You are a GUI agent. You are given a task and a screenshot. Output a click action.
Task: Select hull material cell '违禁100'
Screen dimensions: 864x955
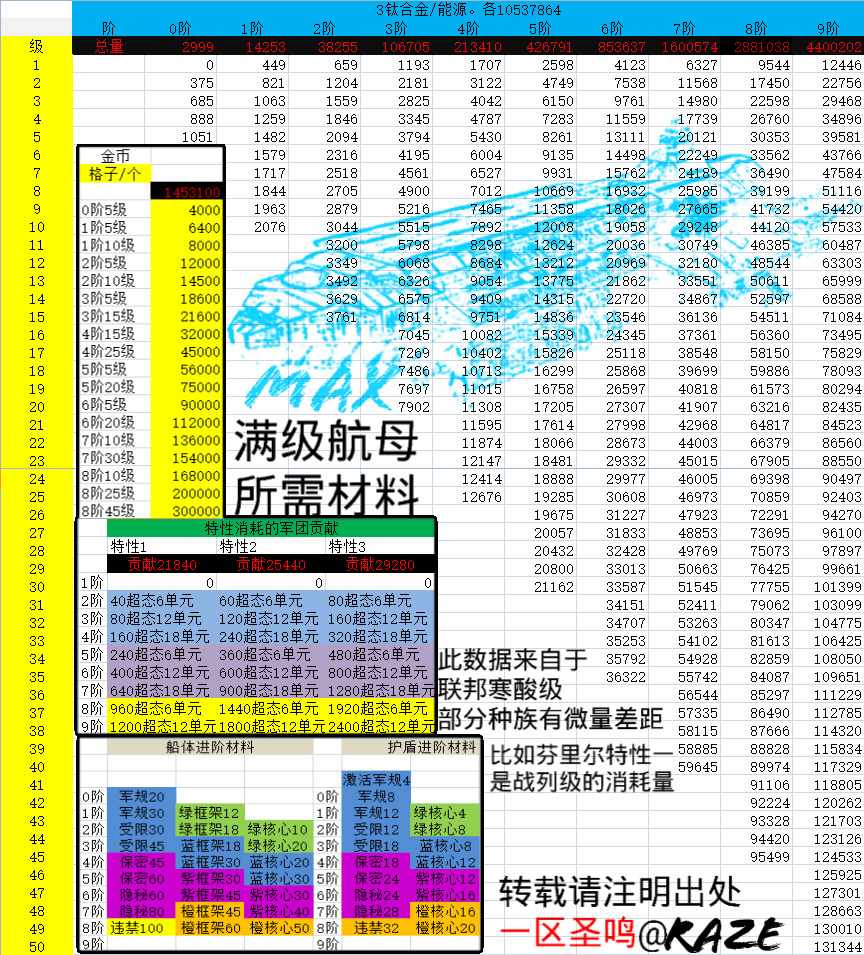tap(141, 928)
